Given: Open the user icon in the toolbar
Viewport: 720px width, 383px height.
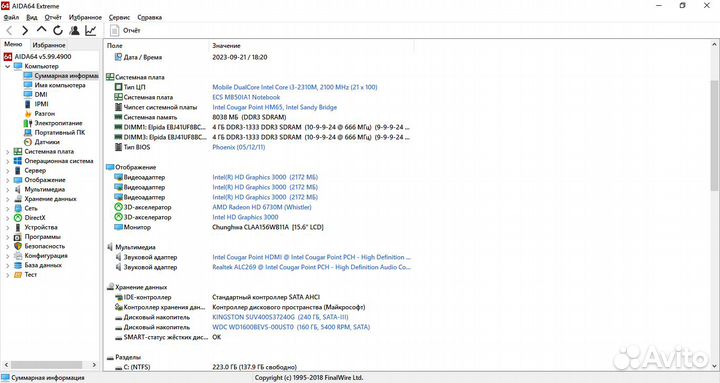Looking at the screenshot, I should (x=74, y=30).
